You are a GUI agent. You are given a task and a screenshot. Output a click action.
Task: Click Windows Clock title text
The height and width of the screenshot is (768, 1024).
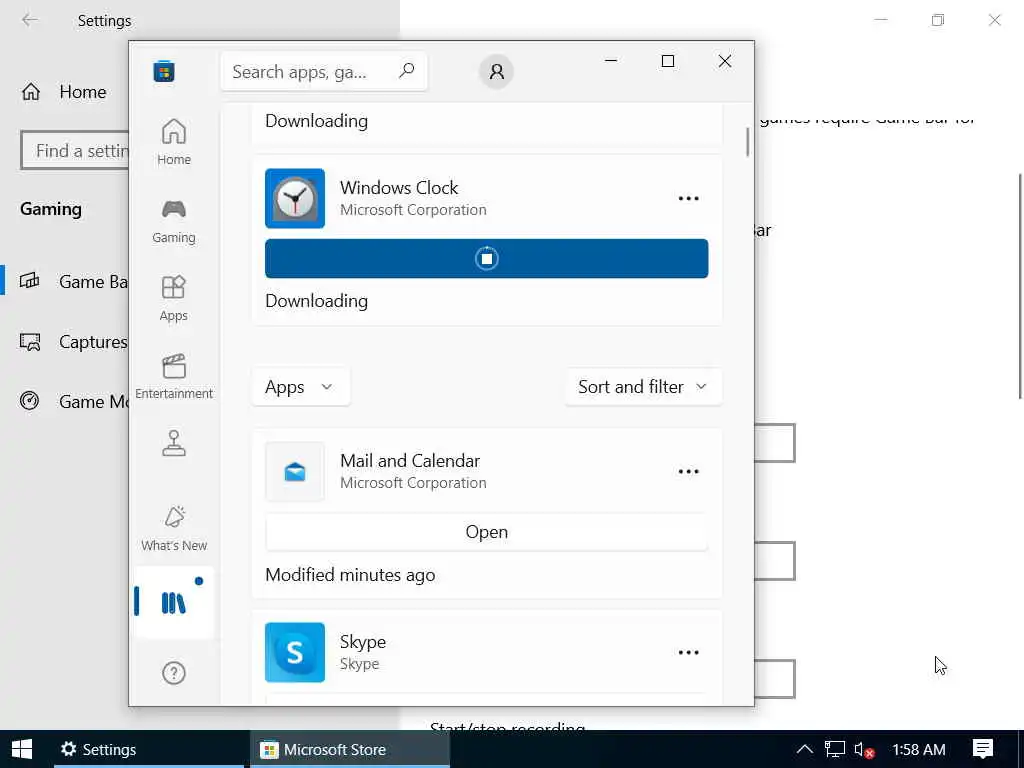click(x=399, y=188)
